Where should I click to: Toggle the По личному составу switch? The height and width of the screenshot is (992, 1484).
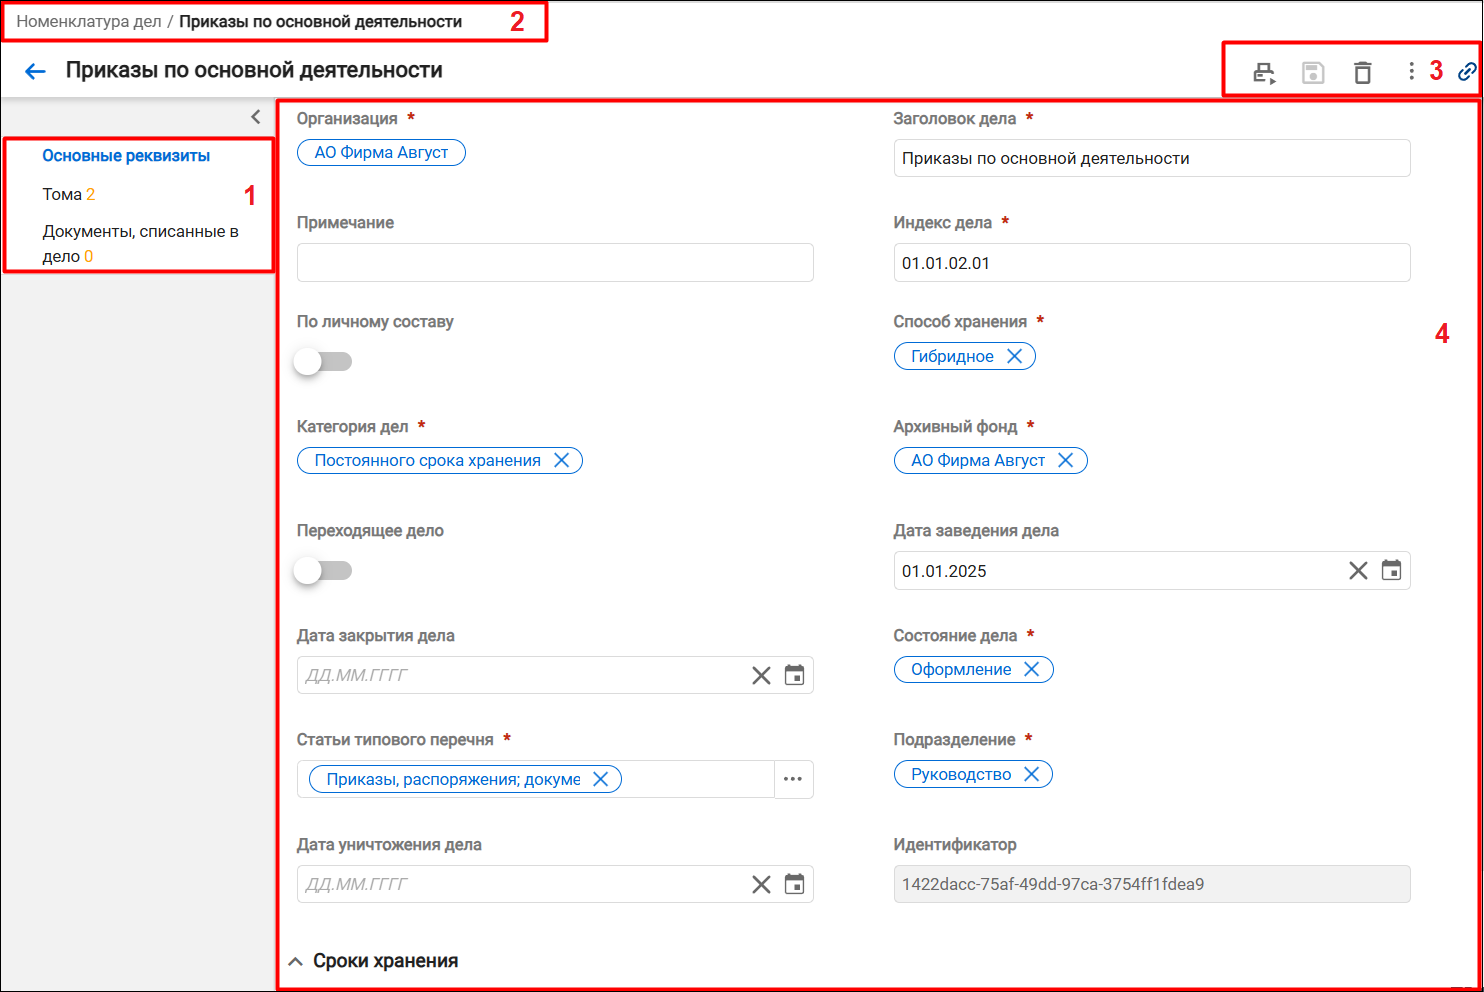point(323,361)
